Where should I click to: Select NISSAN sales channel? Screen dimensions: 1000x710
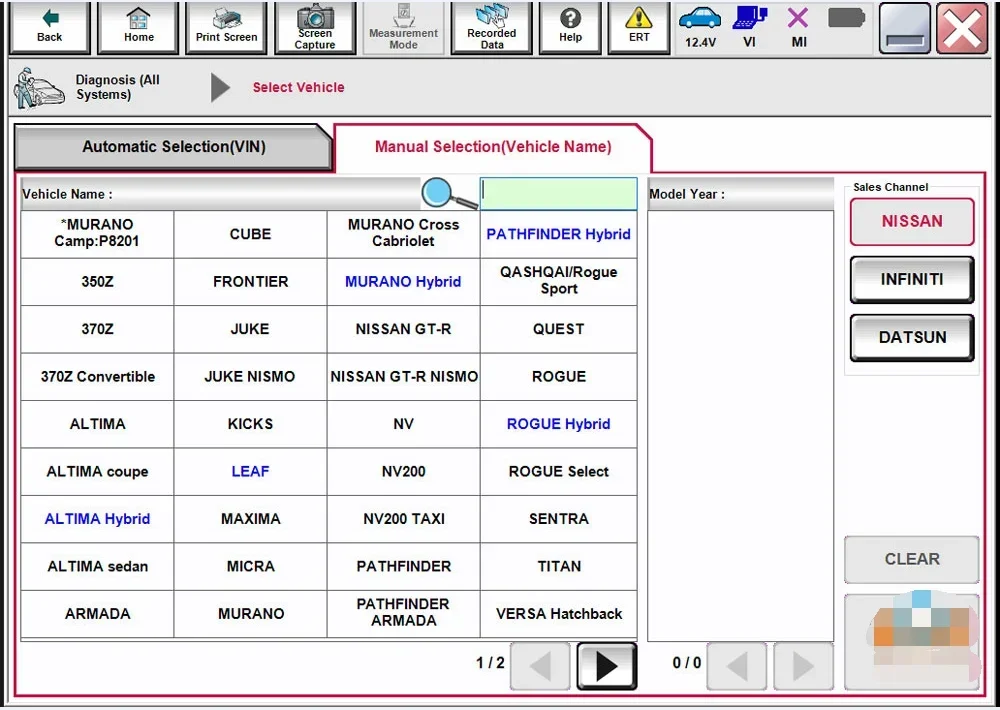point(911,222)
